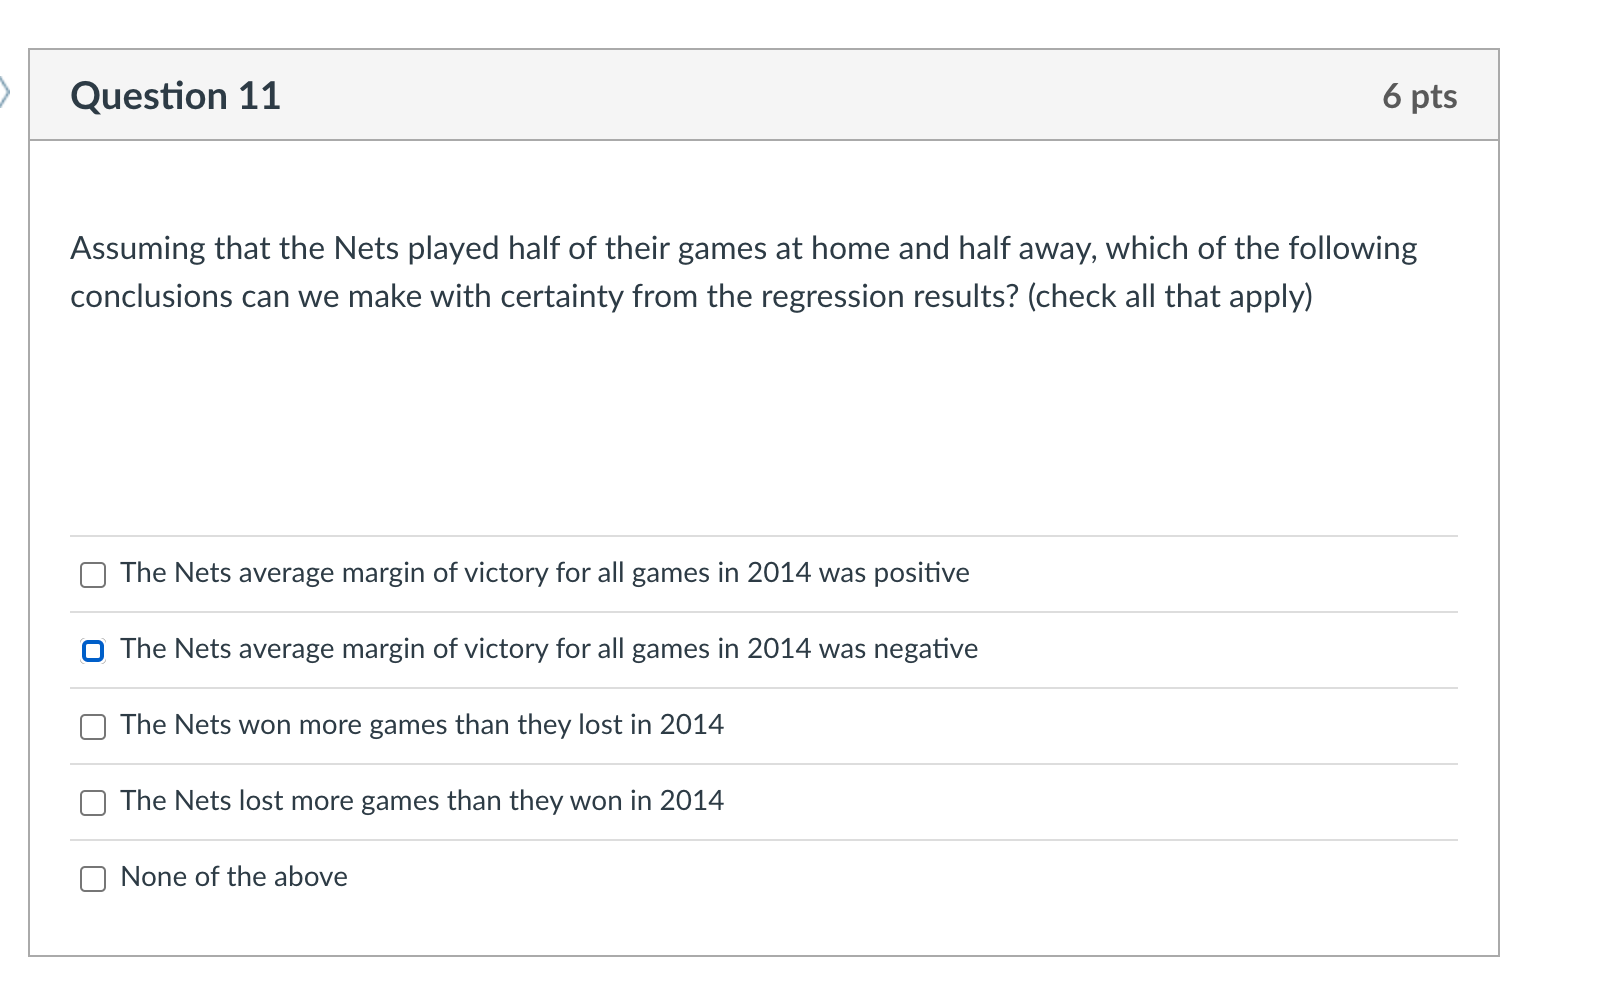Expand the collapsed panel using the left chevron
The image size is (1622, 1003).
[6, 93]
